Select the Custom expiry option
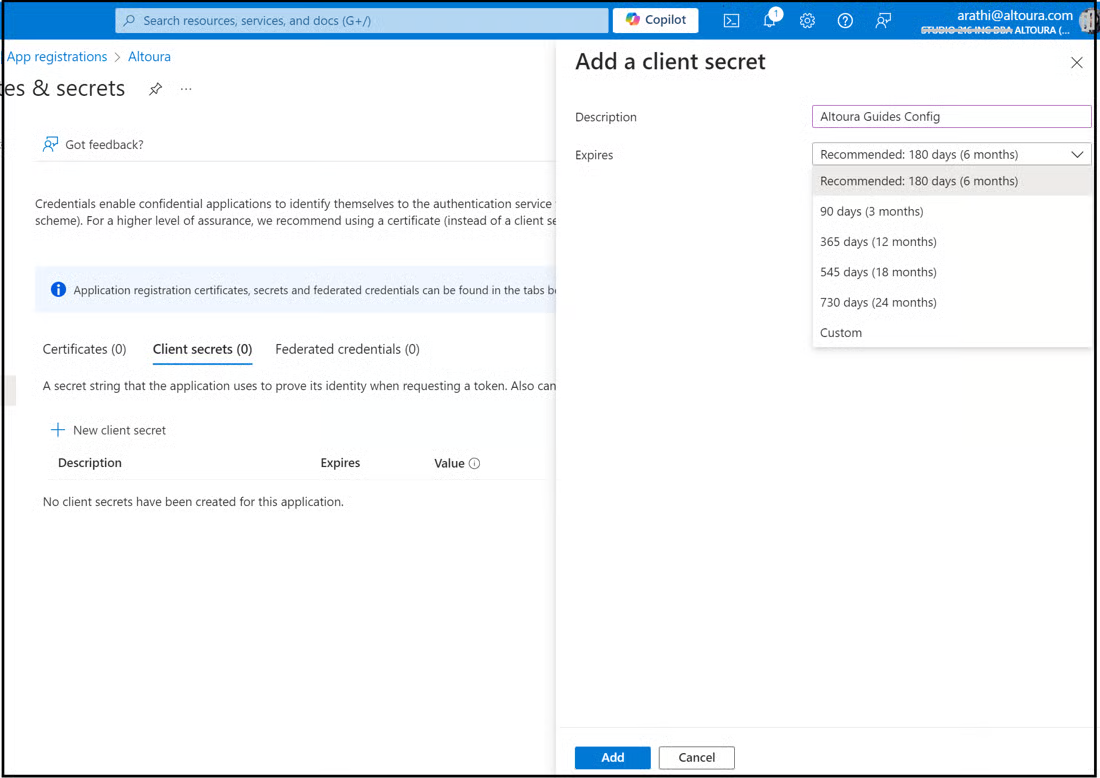1100x778 pixels. pos(951,333)
